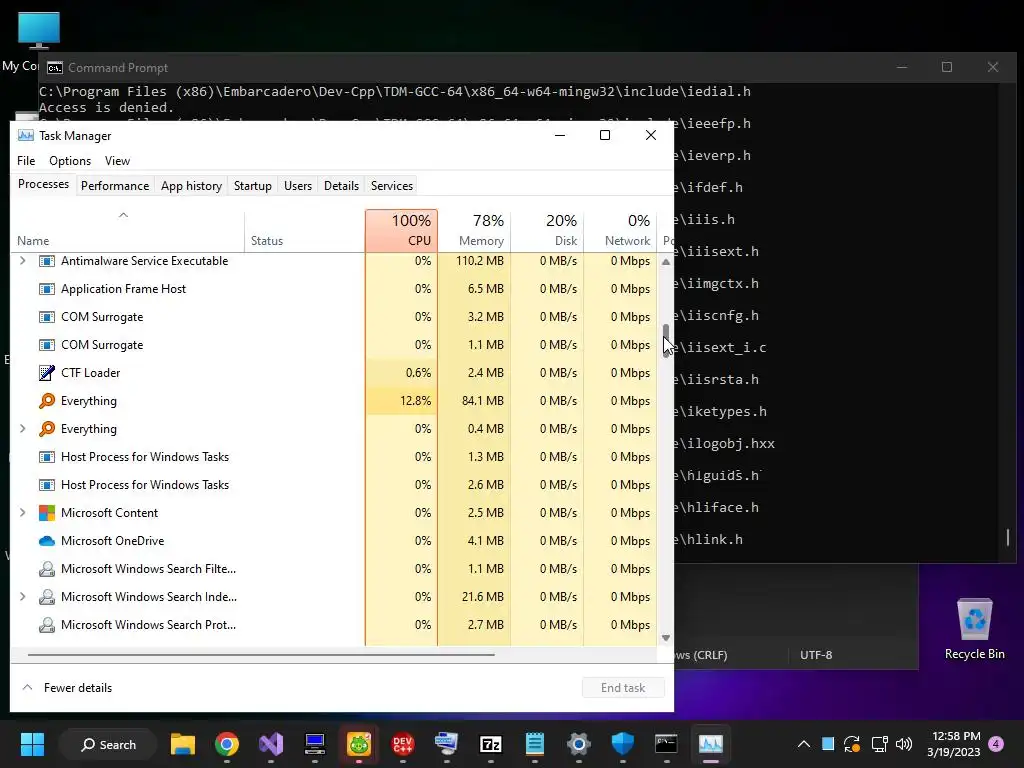Image resolution: width=1024 pixels, height=768 pixels.
Task: Sort by the 20% Disk column header
Action: pyautogui.click(x=547, y=230)
